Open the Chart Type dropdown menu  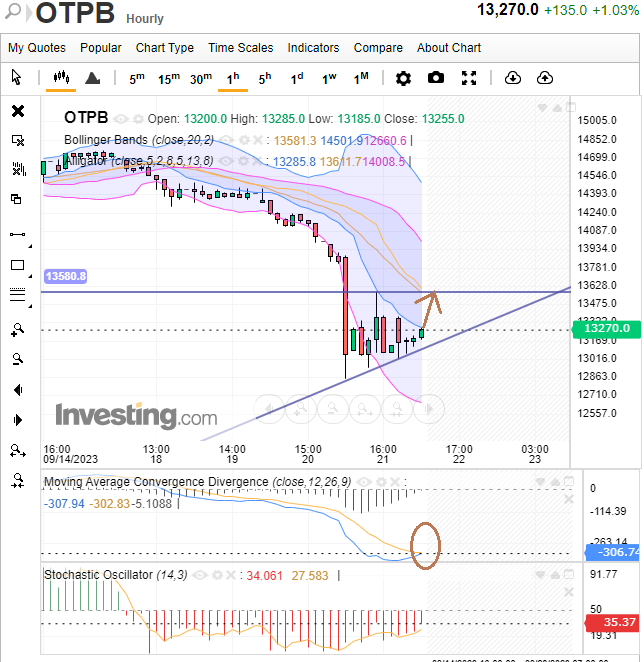tap(165, 48)
